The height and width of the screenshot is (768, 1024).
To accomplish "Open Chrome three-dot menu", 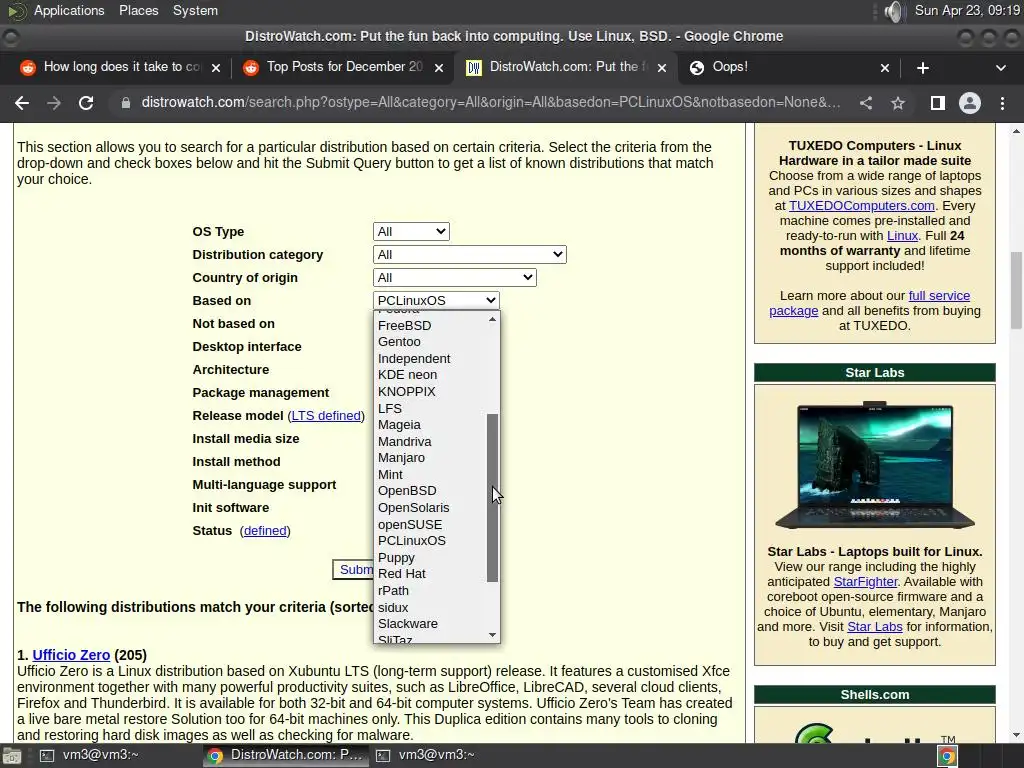I will pyautogui.click(x=1002, y=103).
